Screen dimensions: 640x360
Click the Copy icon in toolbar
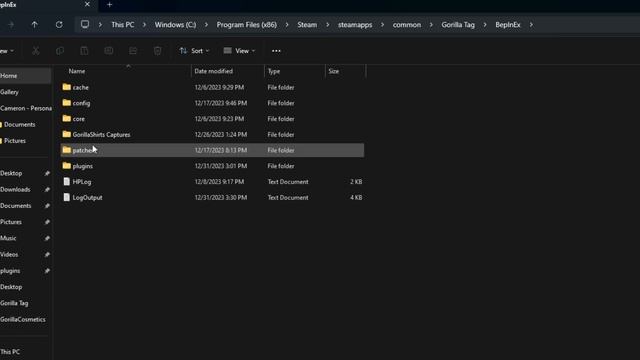(x=60, y=51)
